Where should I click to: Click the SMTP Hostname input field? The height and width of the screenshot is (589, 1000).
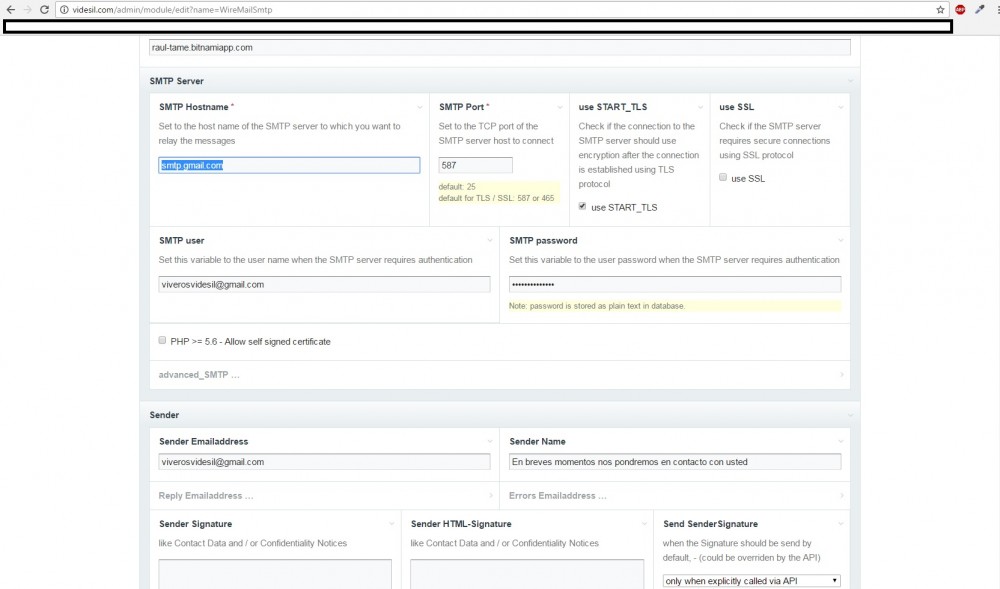(289, 165)
